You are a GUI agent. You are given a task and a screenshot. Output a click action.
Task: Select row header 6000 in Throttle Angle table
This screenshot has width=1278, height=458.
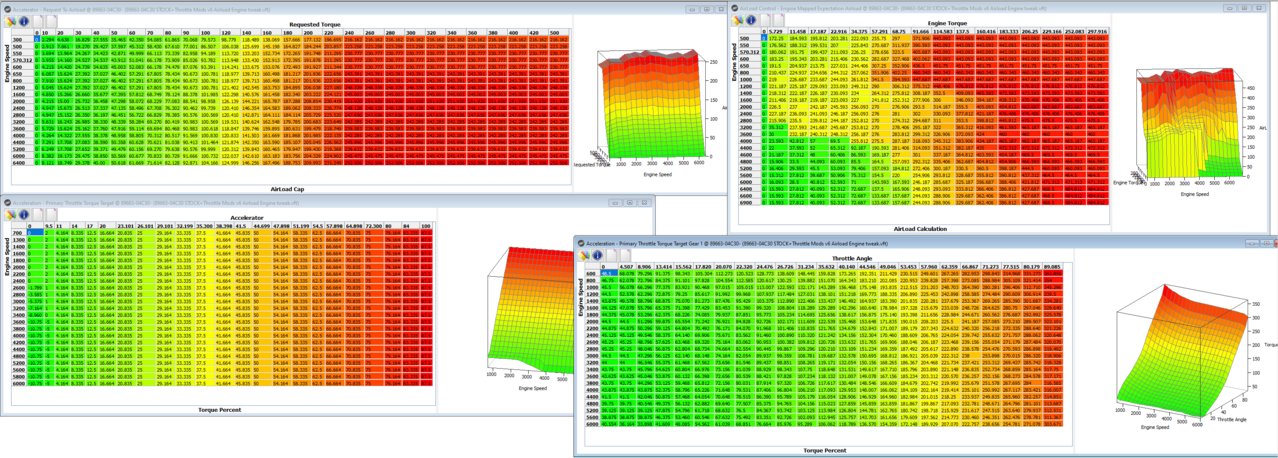pos(592,425)
